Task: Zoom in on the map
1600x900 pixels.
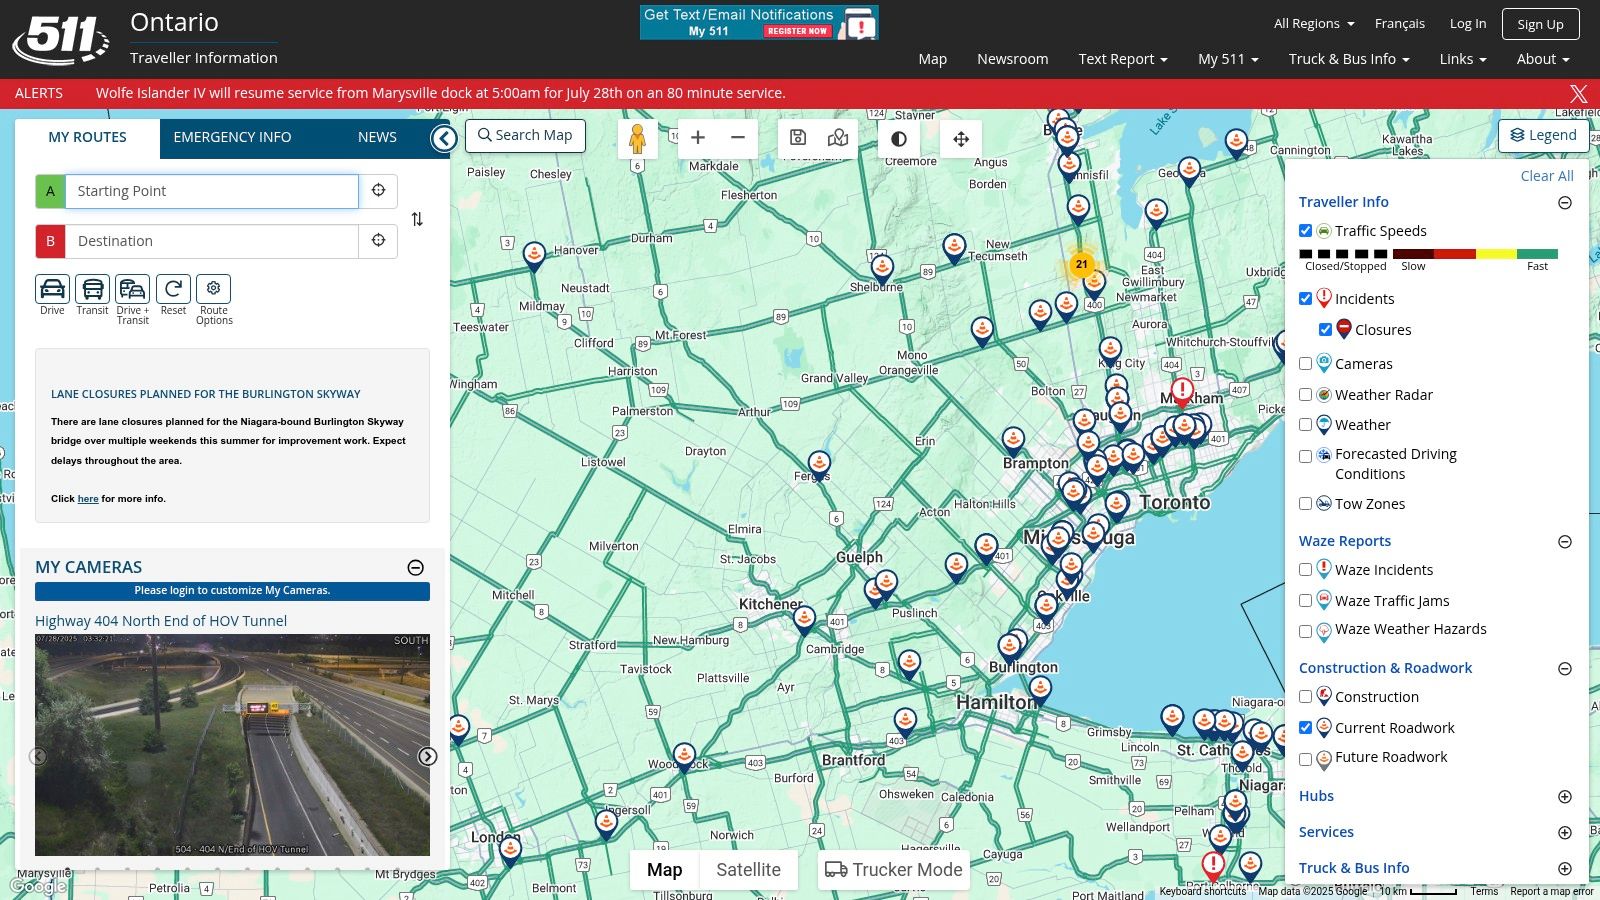Action: [x=698, y=138]
